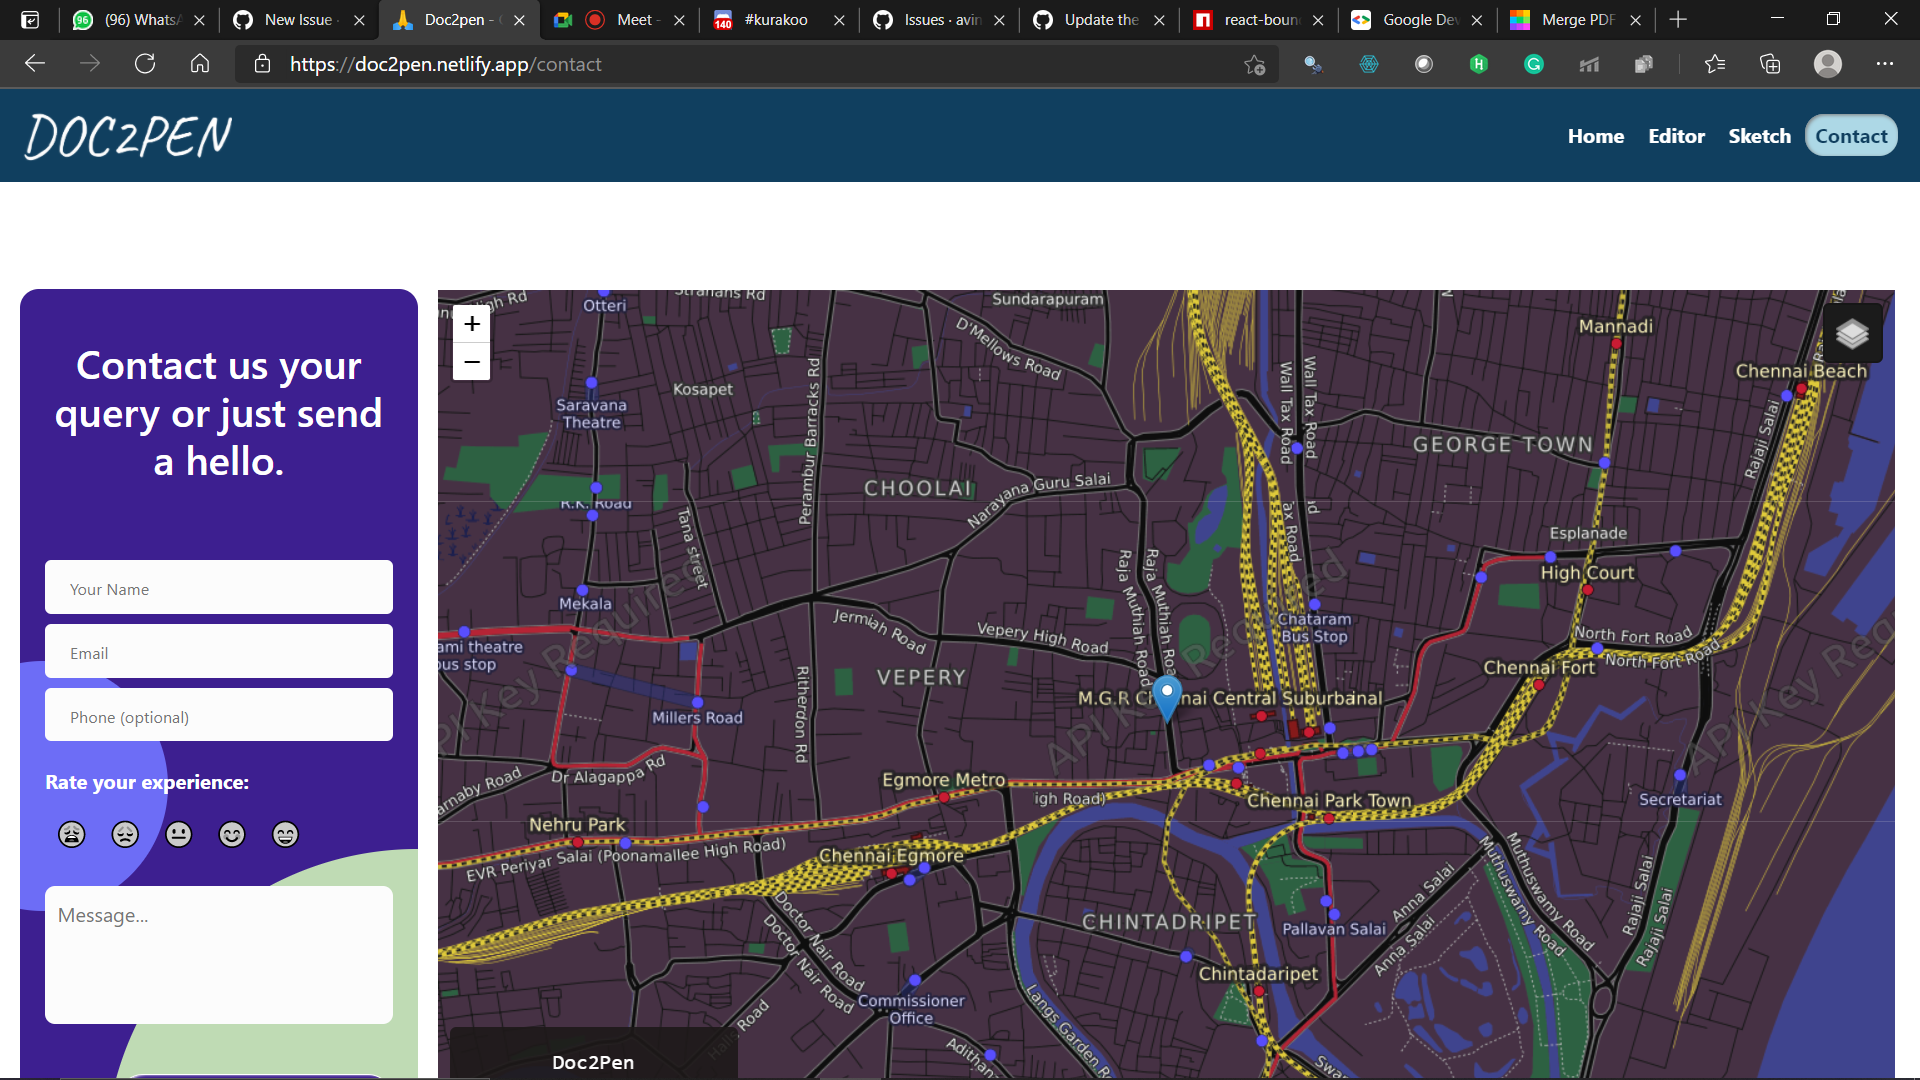This screenshot has height=1080, width=1920.
Task: Focus the Your Name field
Action: 219,588
